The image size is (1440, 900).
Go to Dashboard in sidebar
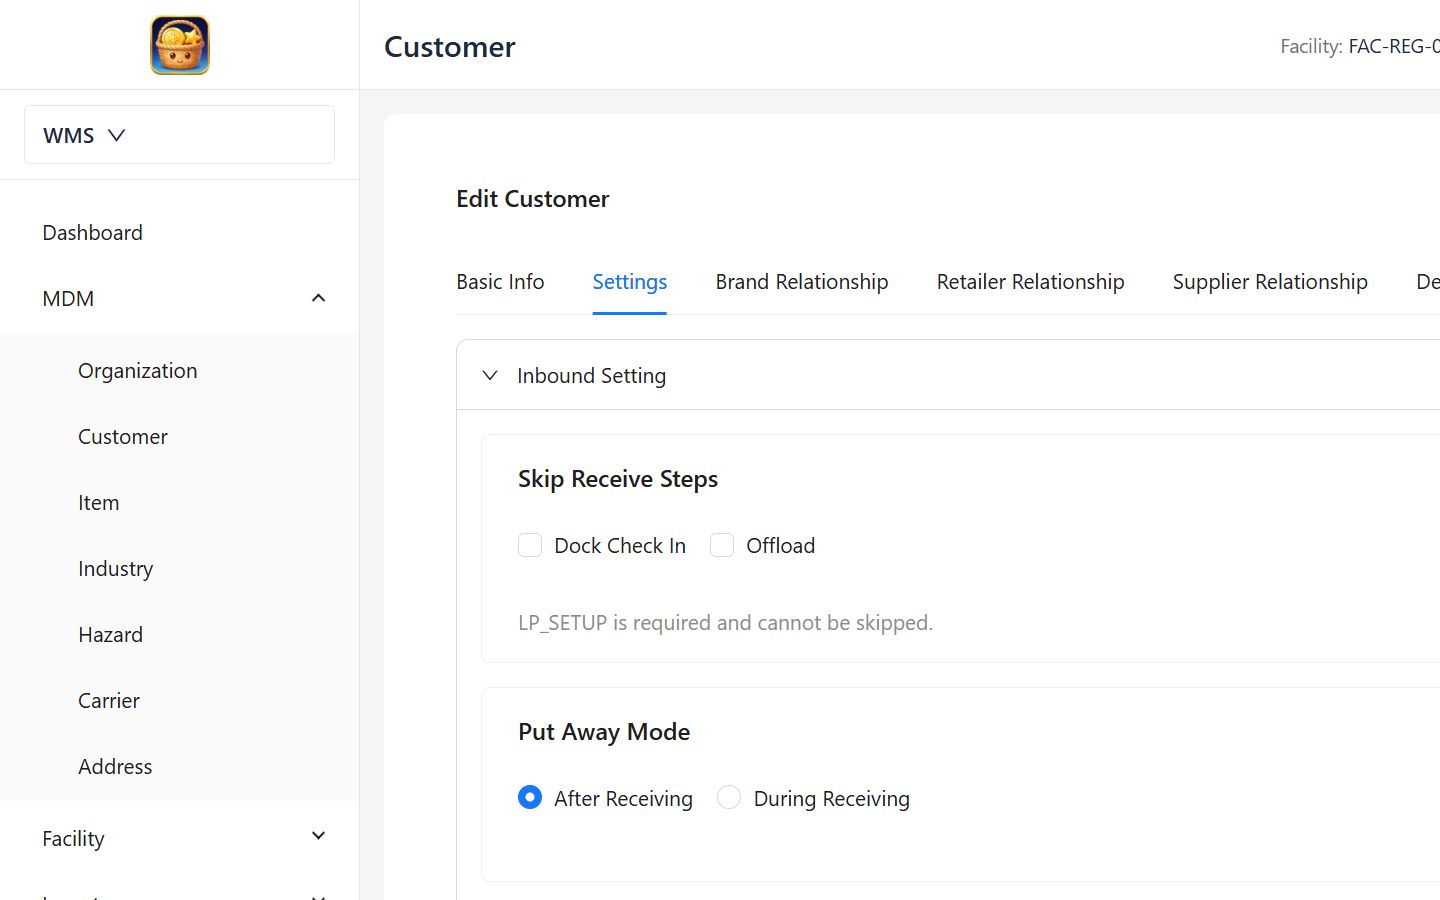click(x=92, y=232)
